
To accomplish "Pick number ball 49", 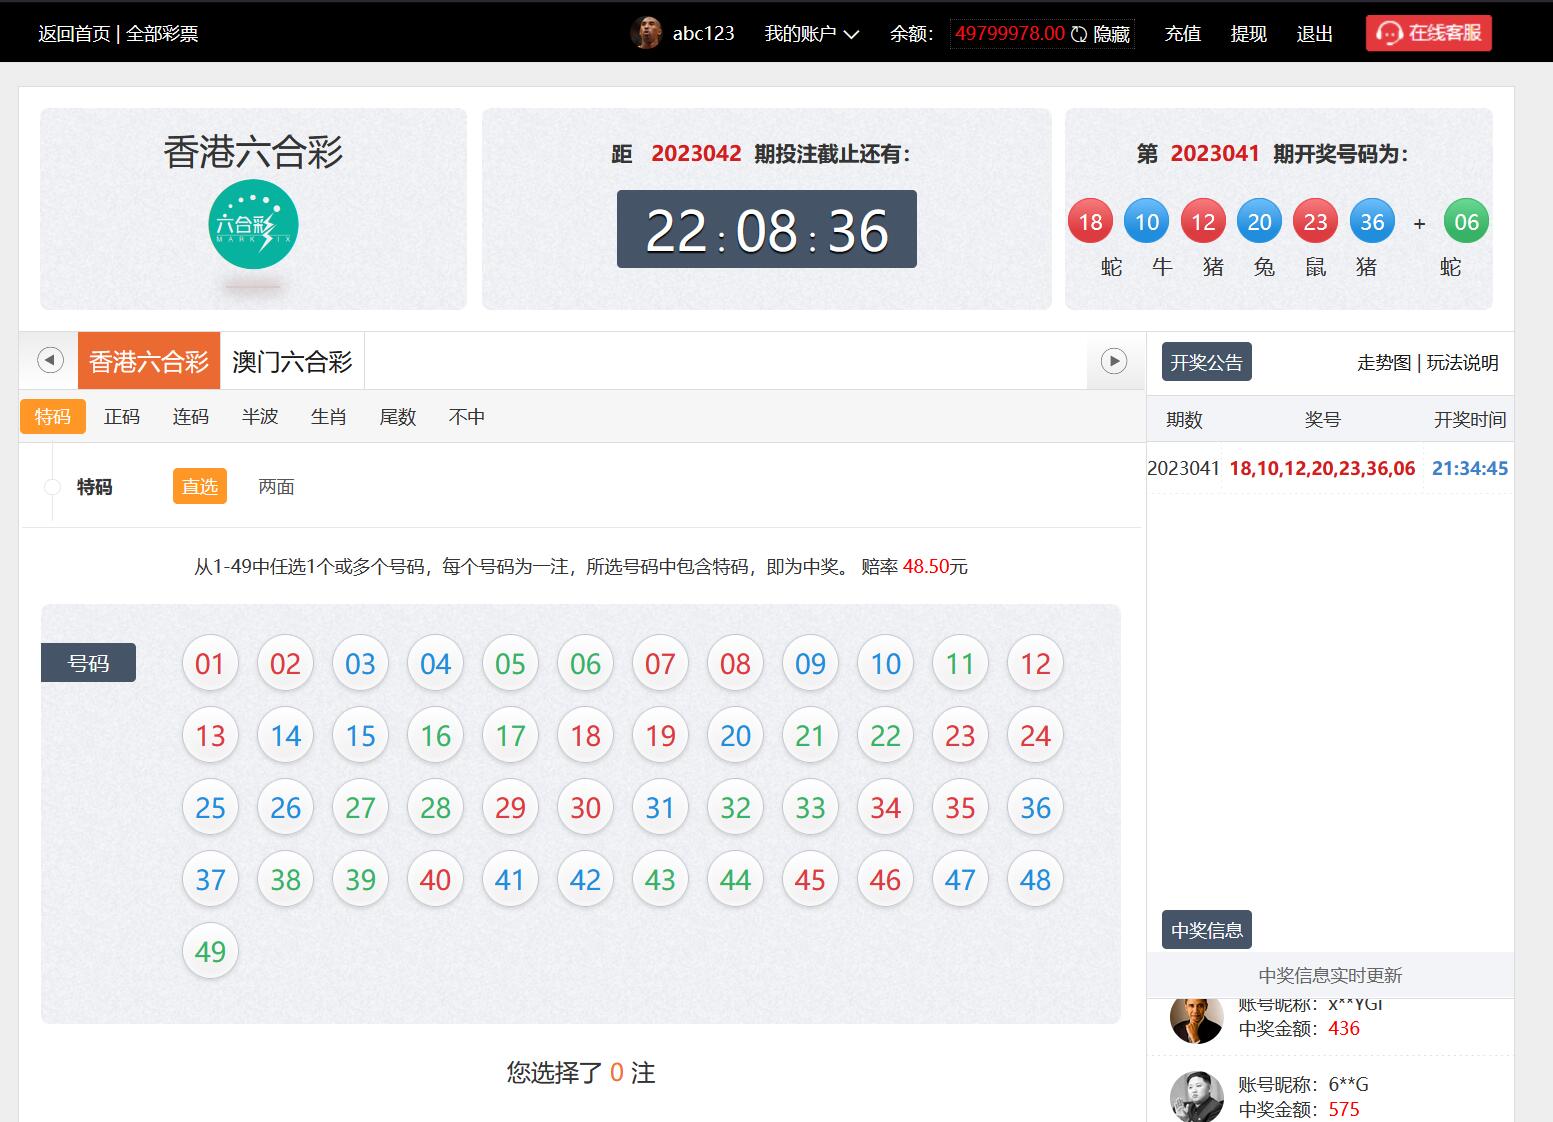I will [x=210, y=952].
